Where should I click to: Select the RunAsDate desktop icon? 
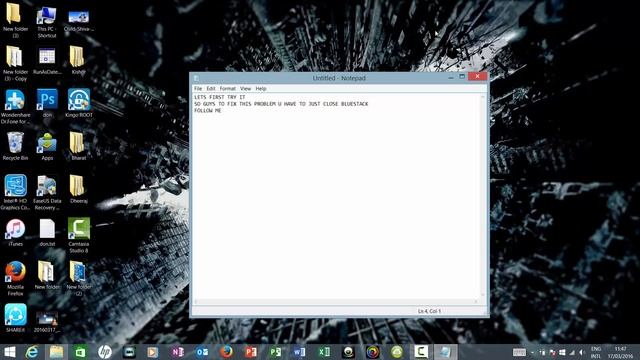click(x=47, y=60)
